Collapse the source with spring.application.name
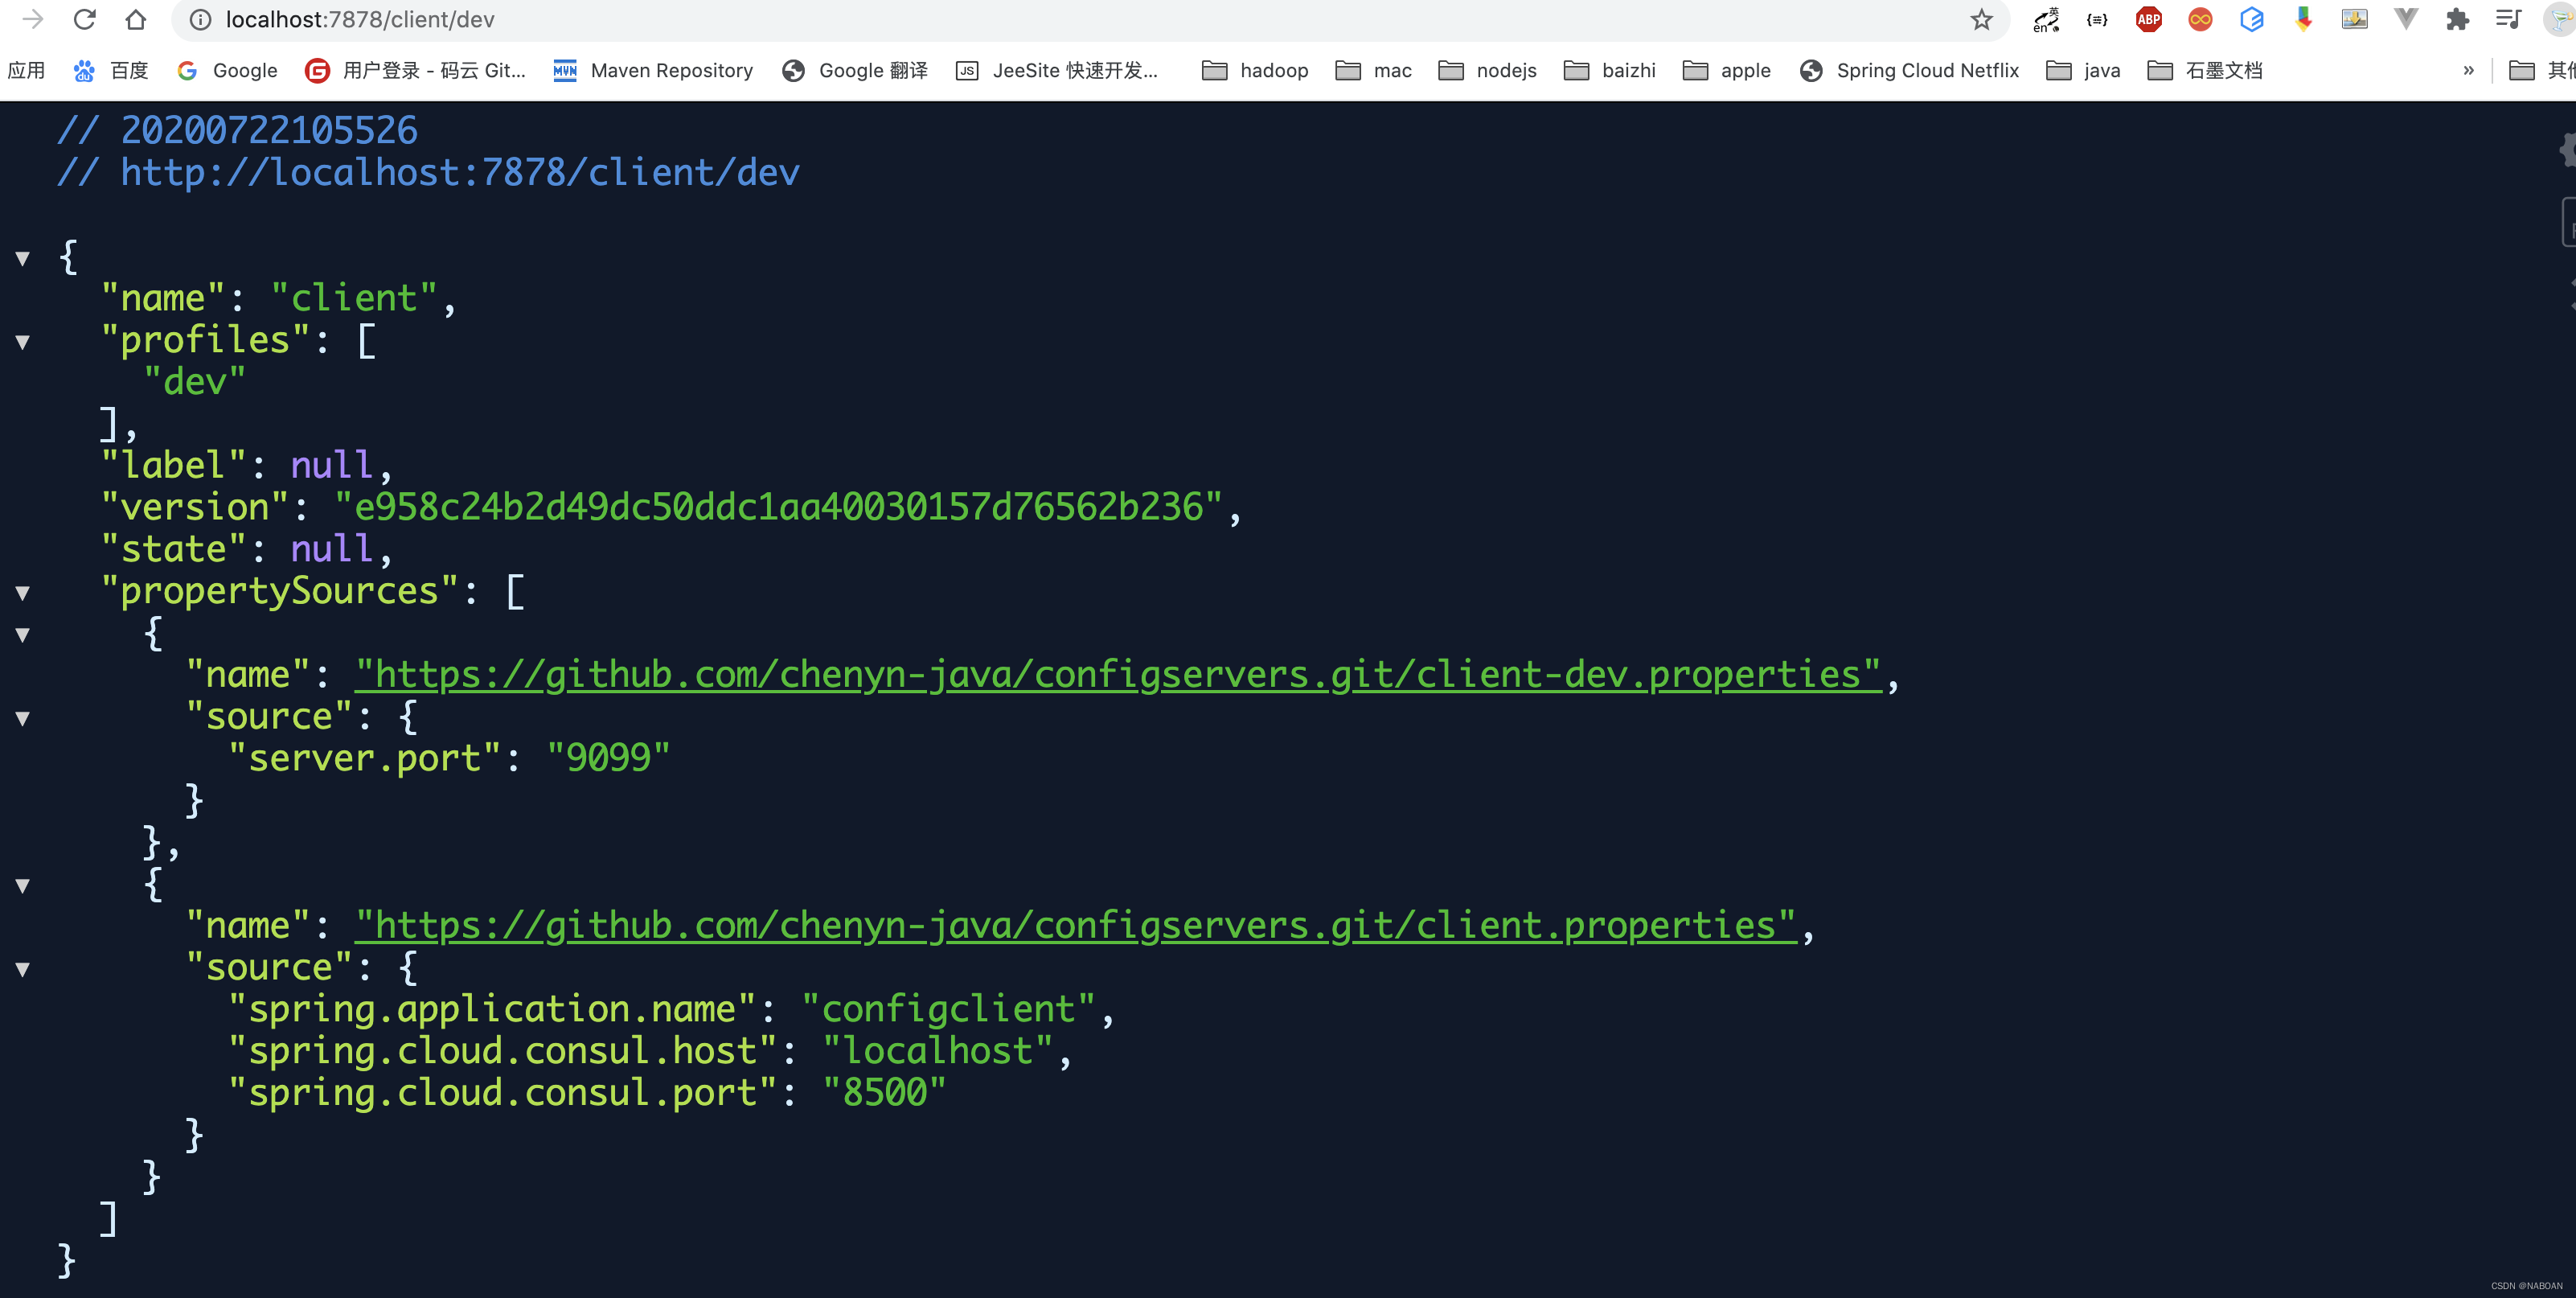2576x1298 pixels. [22, 970]
